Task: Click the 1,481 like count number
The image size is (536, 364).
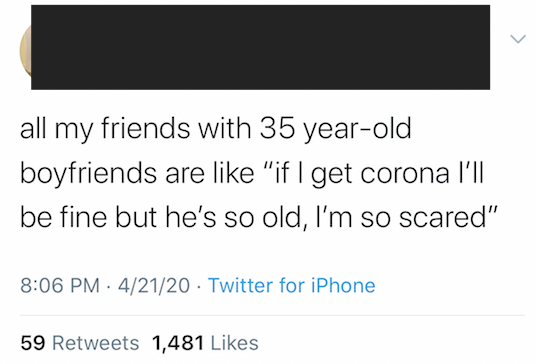Action: click(x=178, y=343)
